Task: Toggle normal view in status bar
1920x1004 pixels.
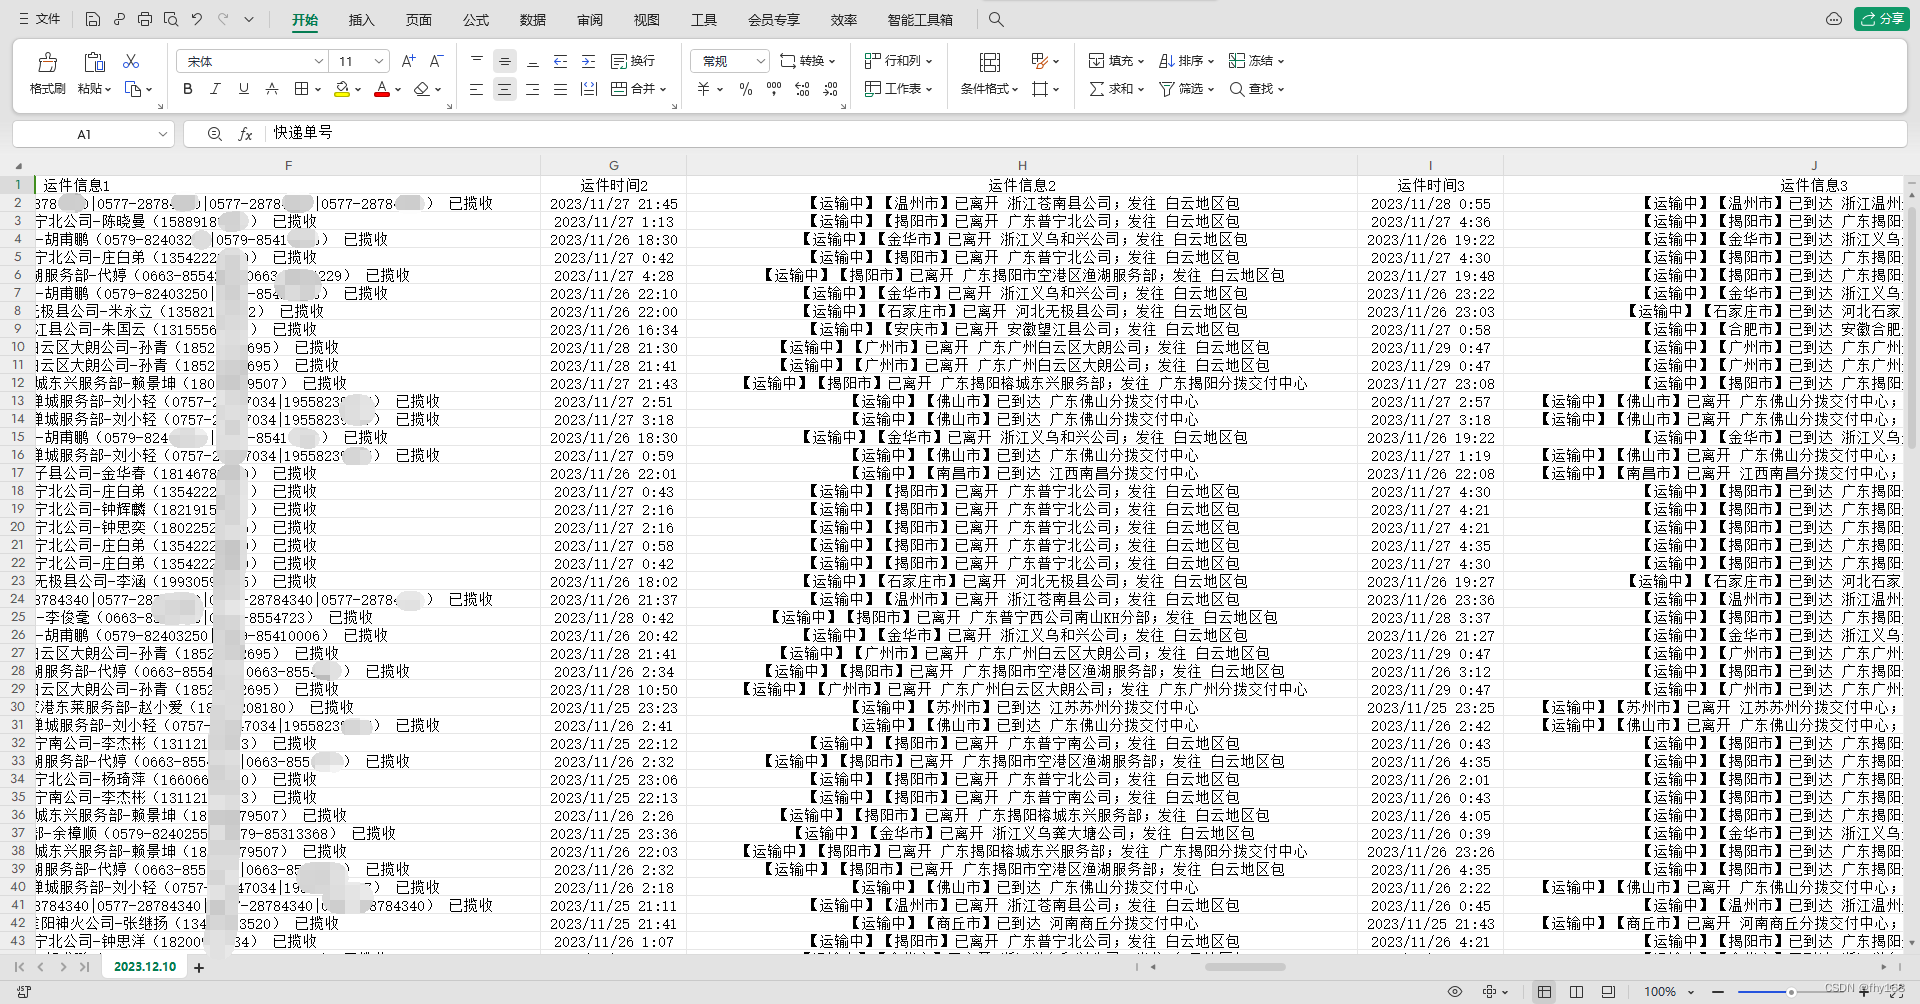Action: click(x=1545, y=991)
